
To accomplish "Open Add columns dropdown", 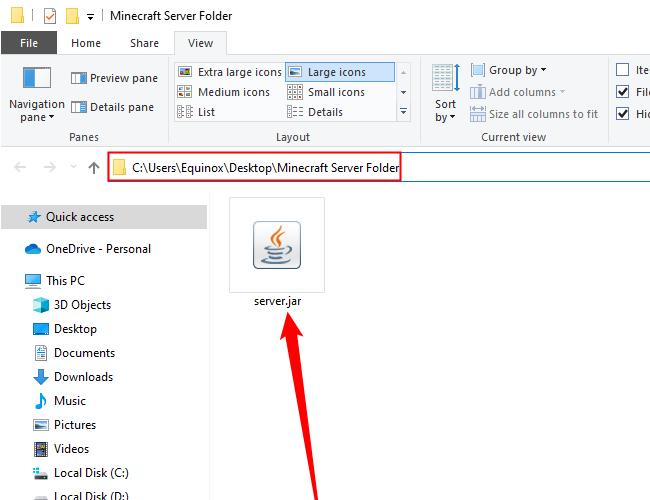I will [x=518, y=92].
